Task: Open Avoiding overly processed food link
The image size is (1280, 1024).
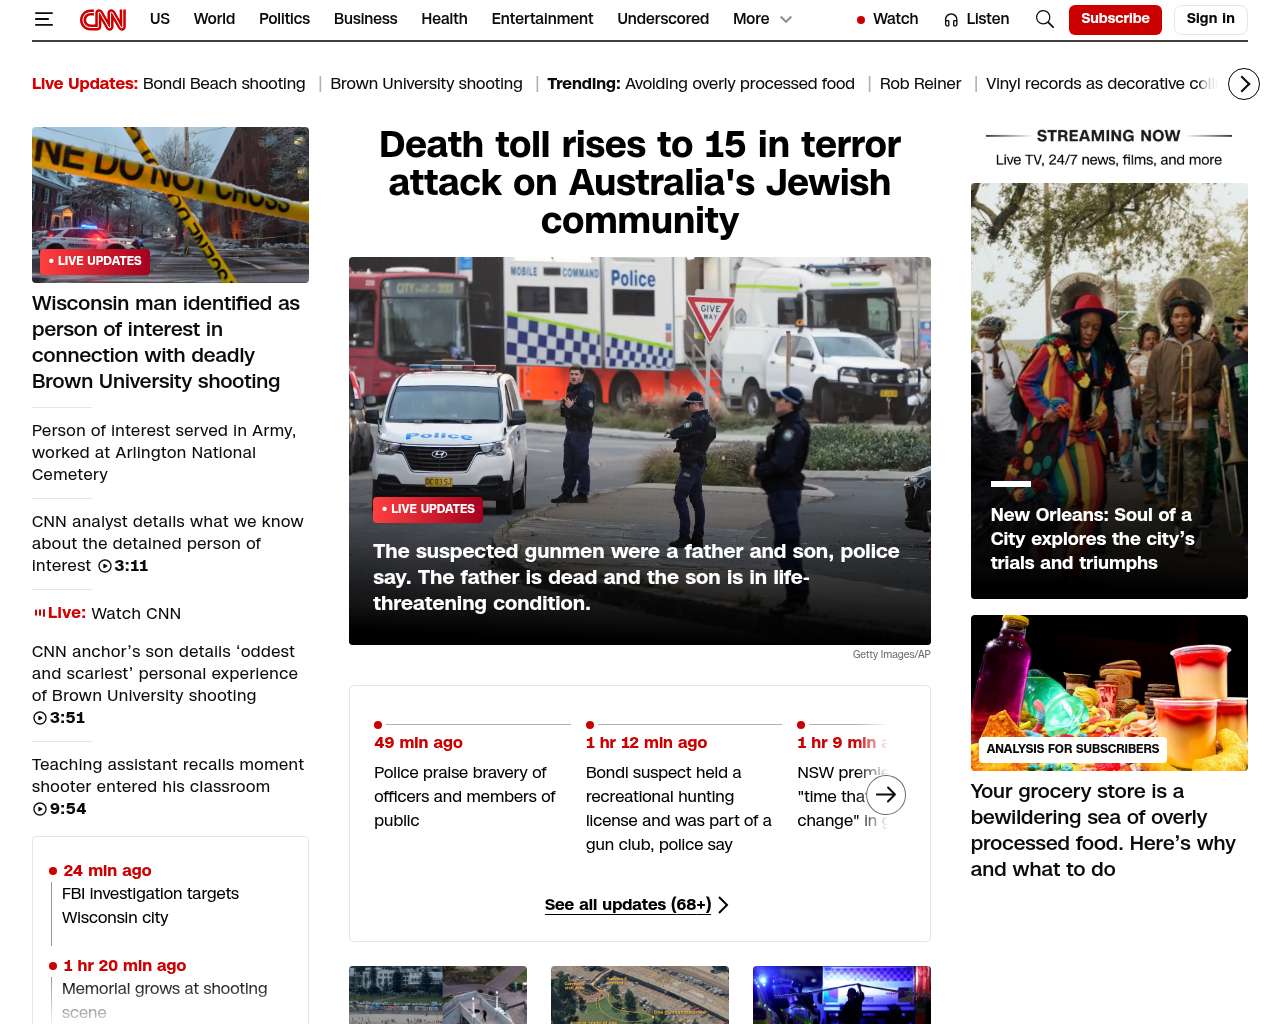Action: [x=740, y=84]
